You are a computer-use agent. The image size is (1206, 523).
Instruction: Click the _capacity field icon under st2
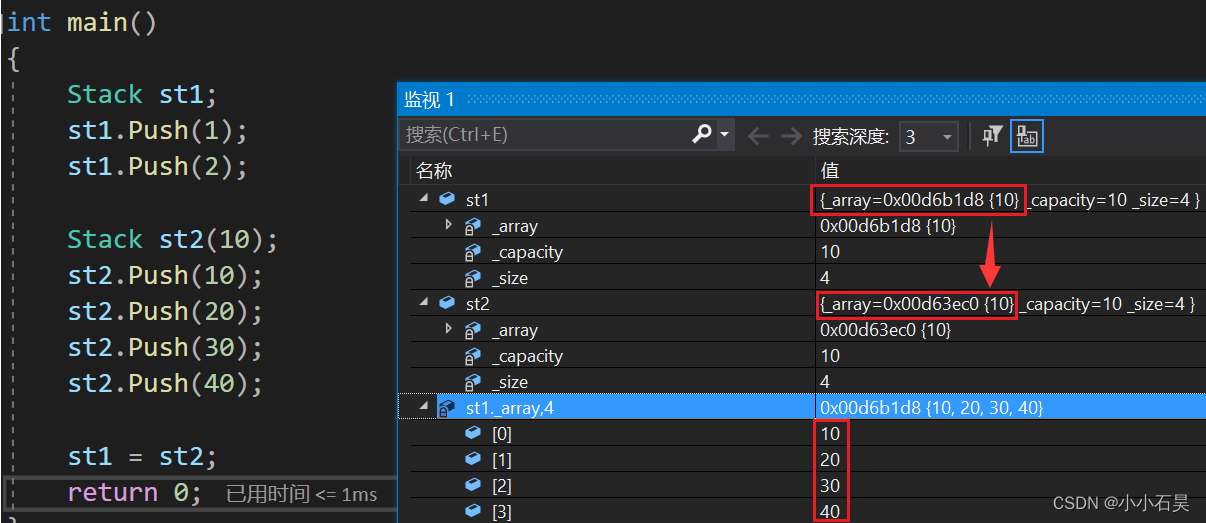473,356
